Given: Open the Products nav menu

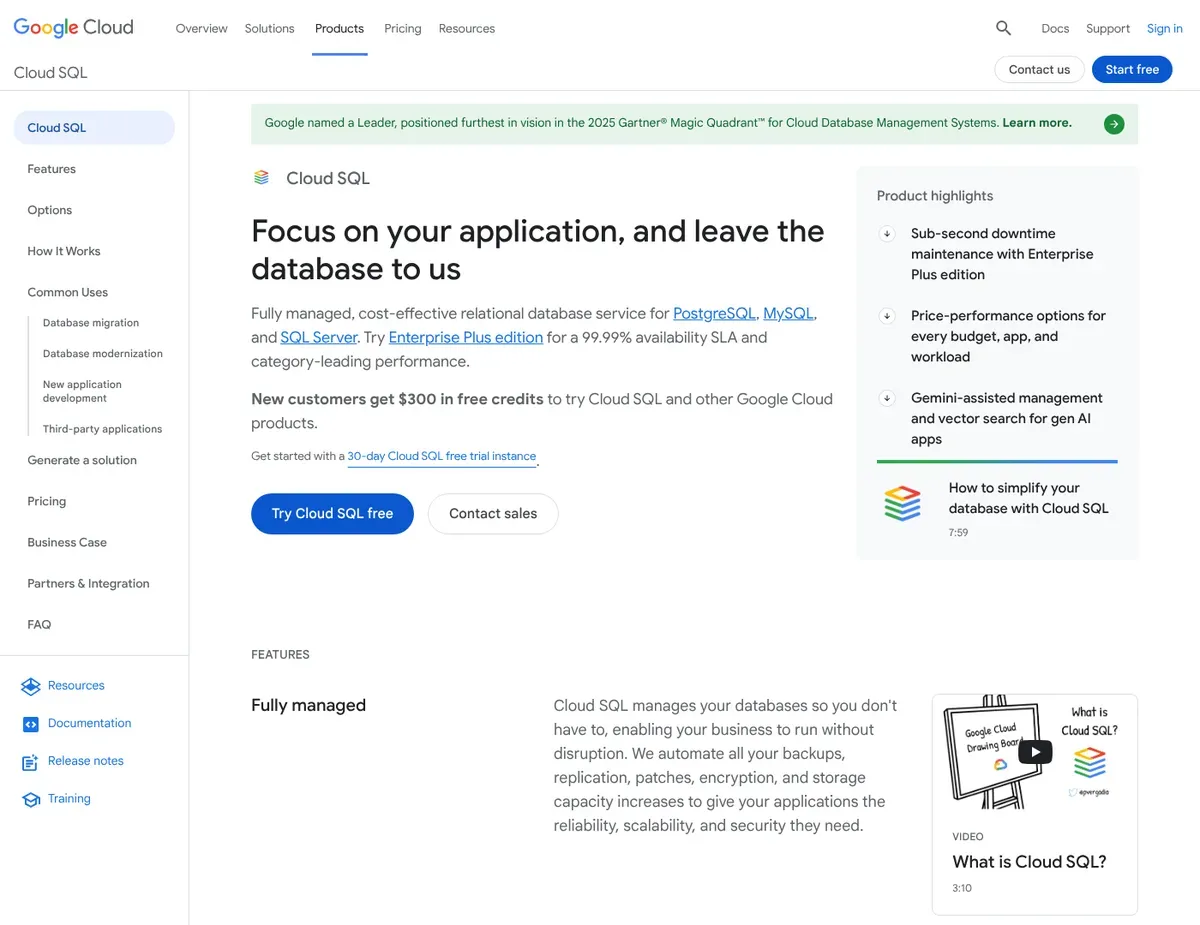Looking at the screenshot, I should (x=339, y=28).
